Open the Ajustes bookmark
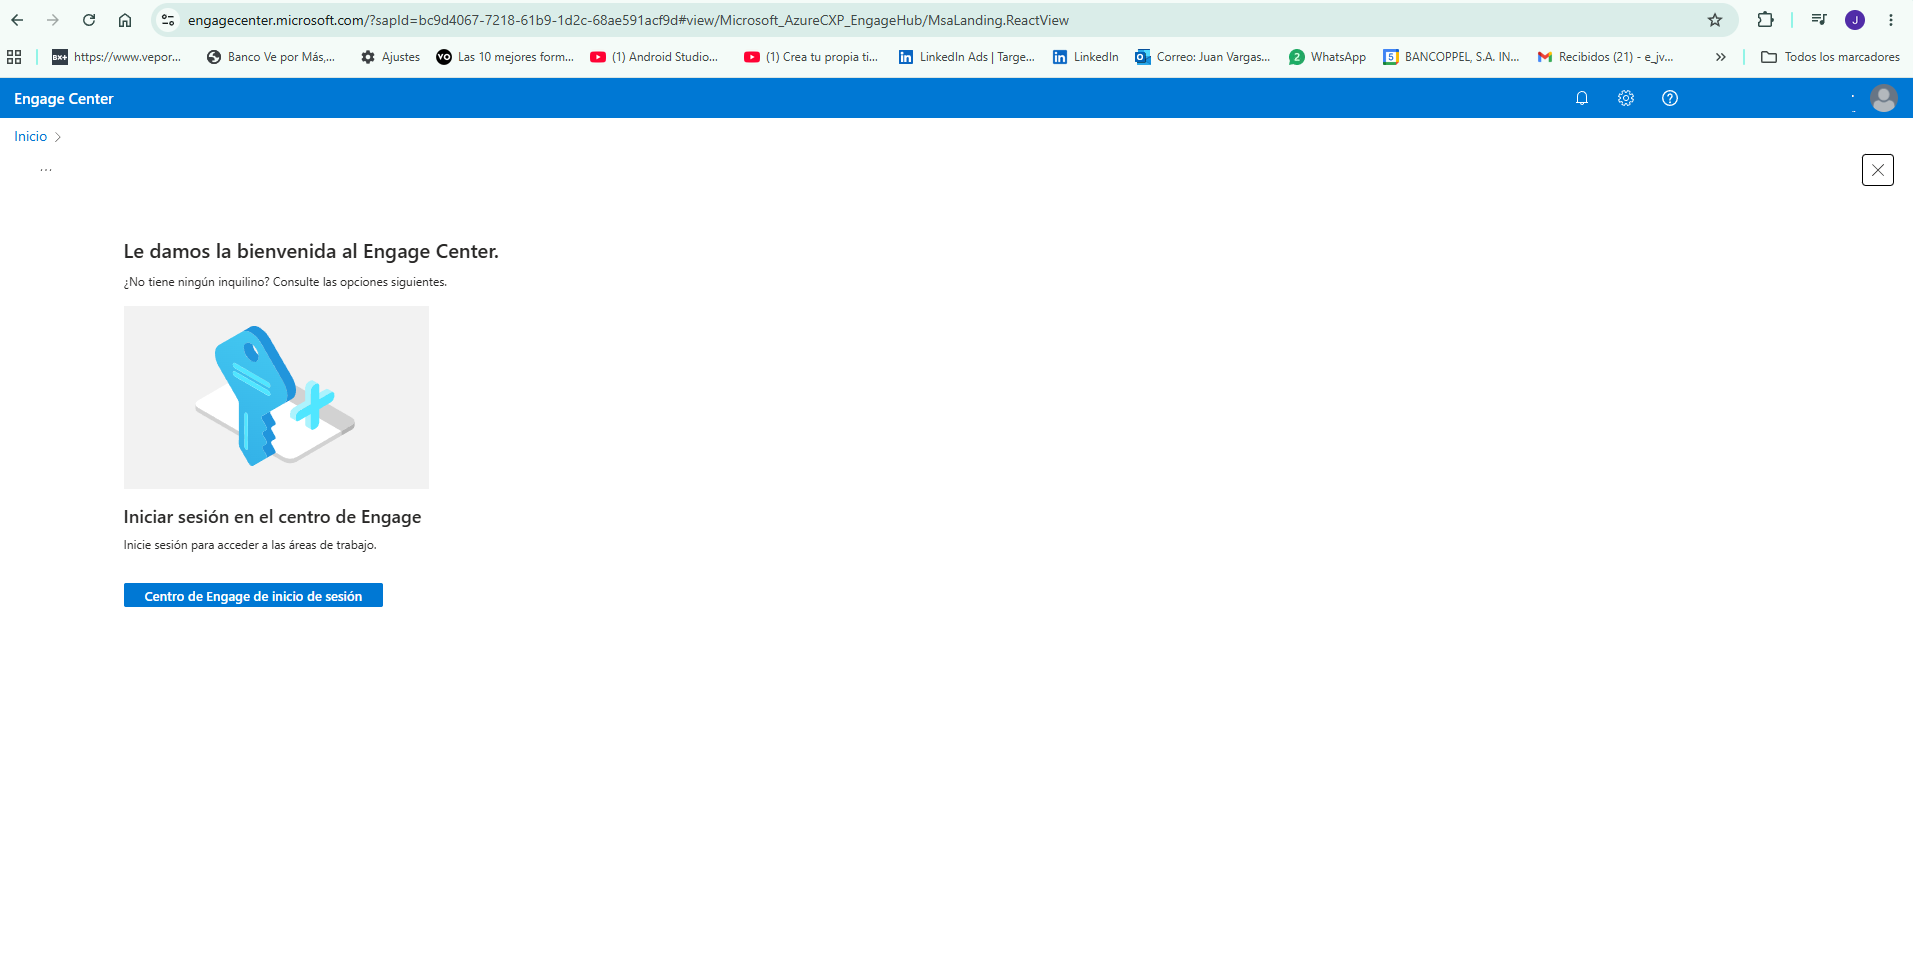This screenshot has width=1913, height=957. pyautogui.click(x=391, y=57)
